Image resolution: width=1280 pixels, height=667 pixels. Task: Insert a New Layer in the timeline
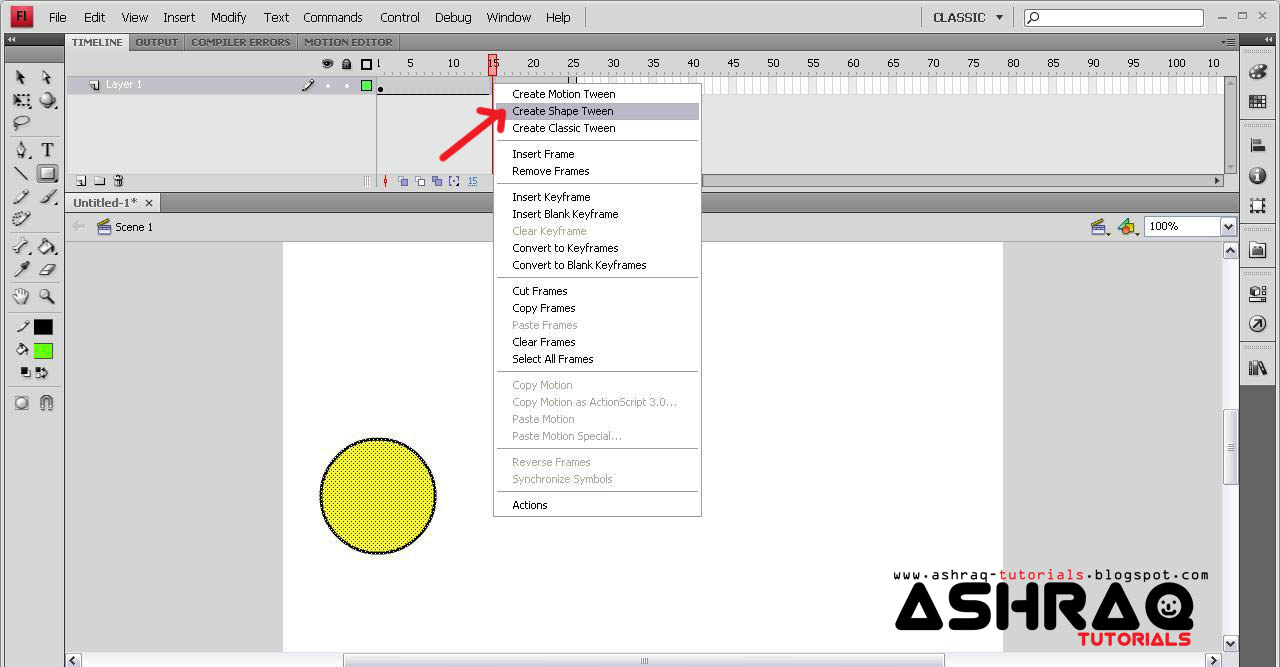tap(79, 181)
